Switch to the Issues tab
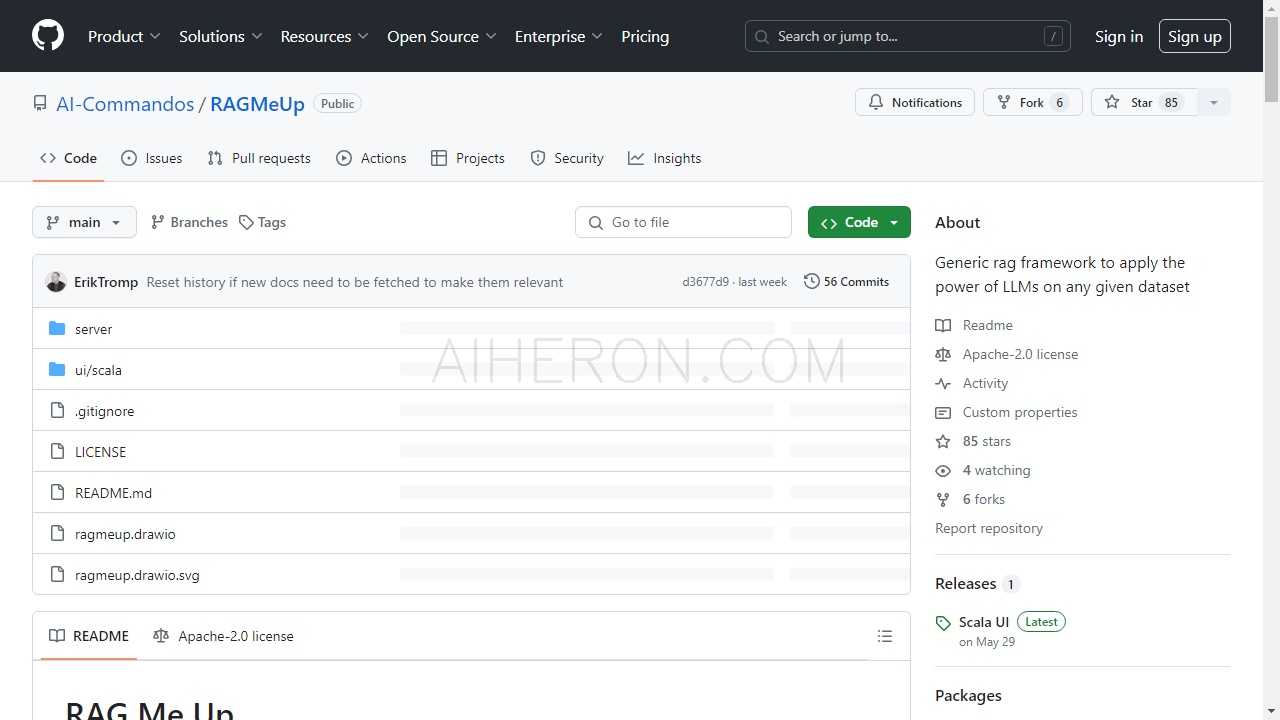The image size is (1280, 720). click(x=152, y=158)
